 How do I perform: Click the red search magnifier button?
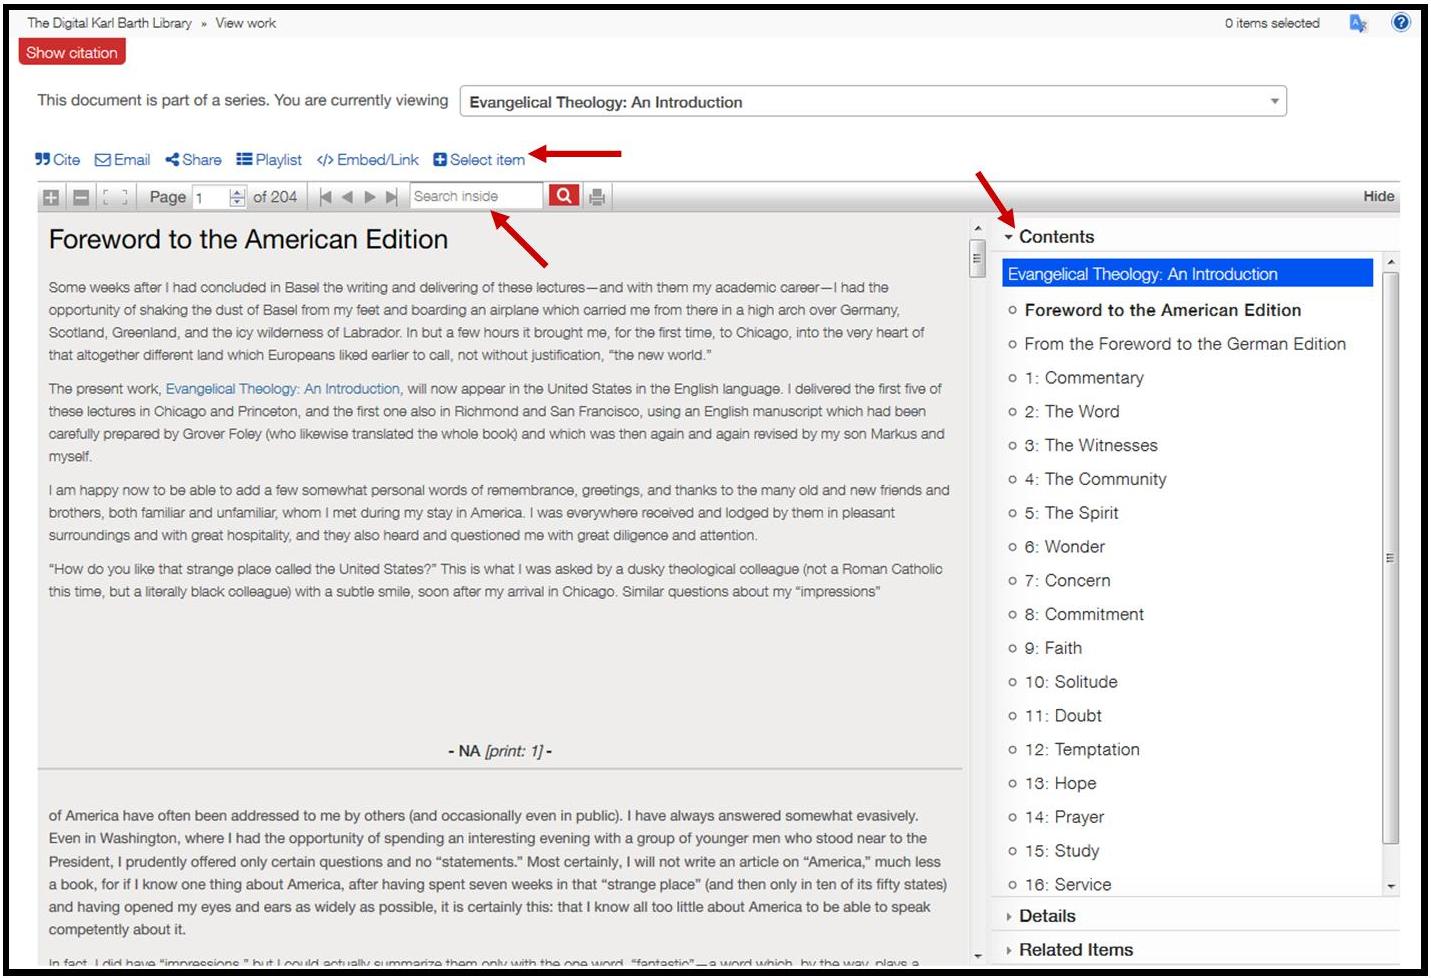pos(564,196)
